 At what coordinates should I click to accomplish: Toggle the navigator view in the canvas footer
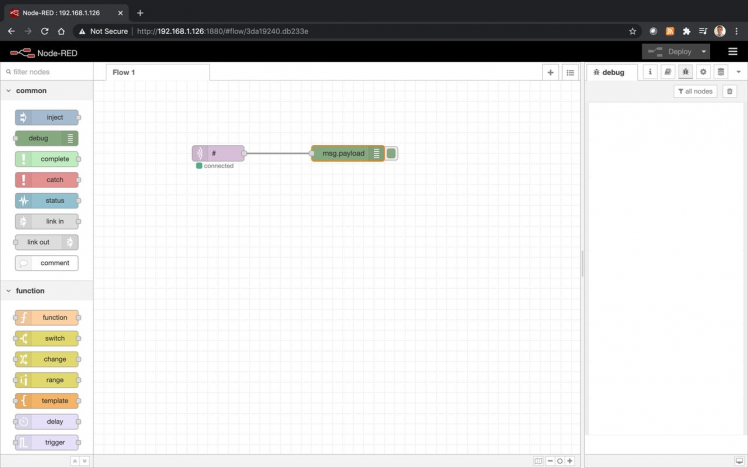(538, 461)
